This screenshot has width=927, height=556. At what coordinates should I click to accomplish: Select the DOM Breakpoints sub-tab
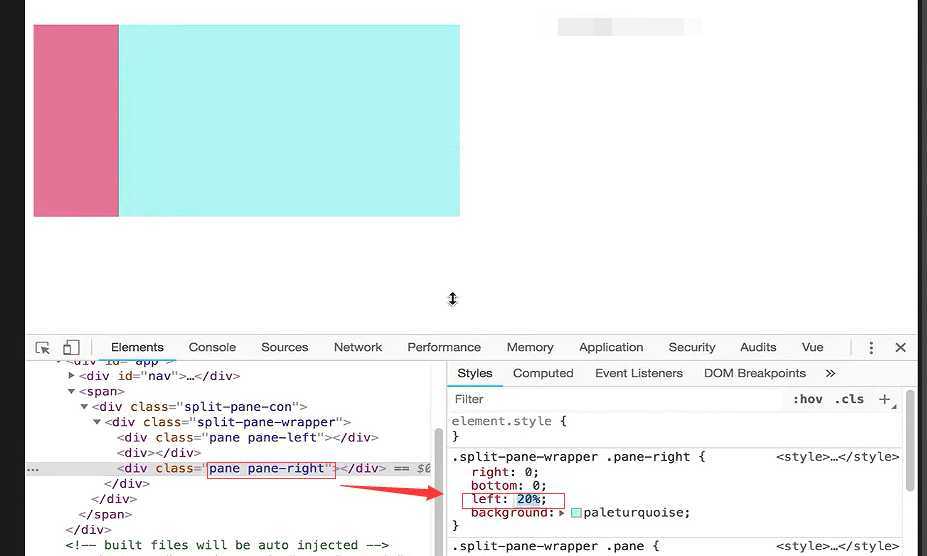754,373
